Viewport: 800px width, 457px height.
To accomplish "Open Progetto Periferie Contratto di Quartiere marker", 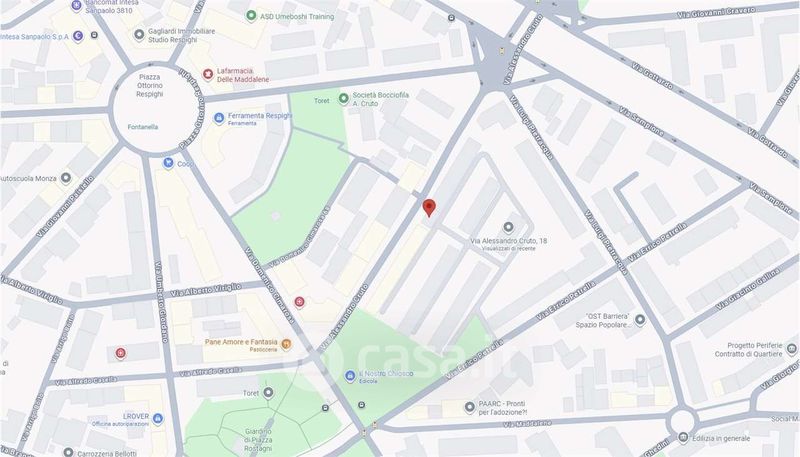I will (x=791, y=349).
